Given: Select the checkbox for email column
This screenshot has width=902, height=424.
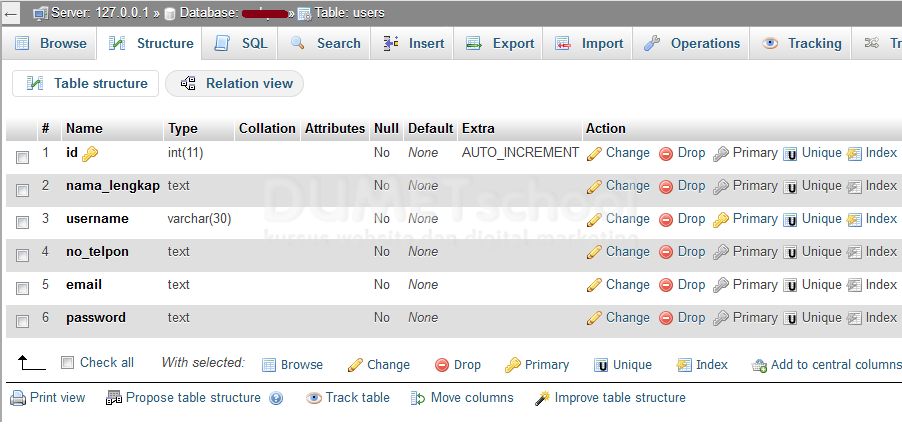Looking at the screenshot, I should tap(22, 289).
